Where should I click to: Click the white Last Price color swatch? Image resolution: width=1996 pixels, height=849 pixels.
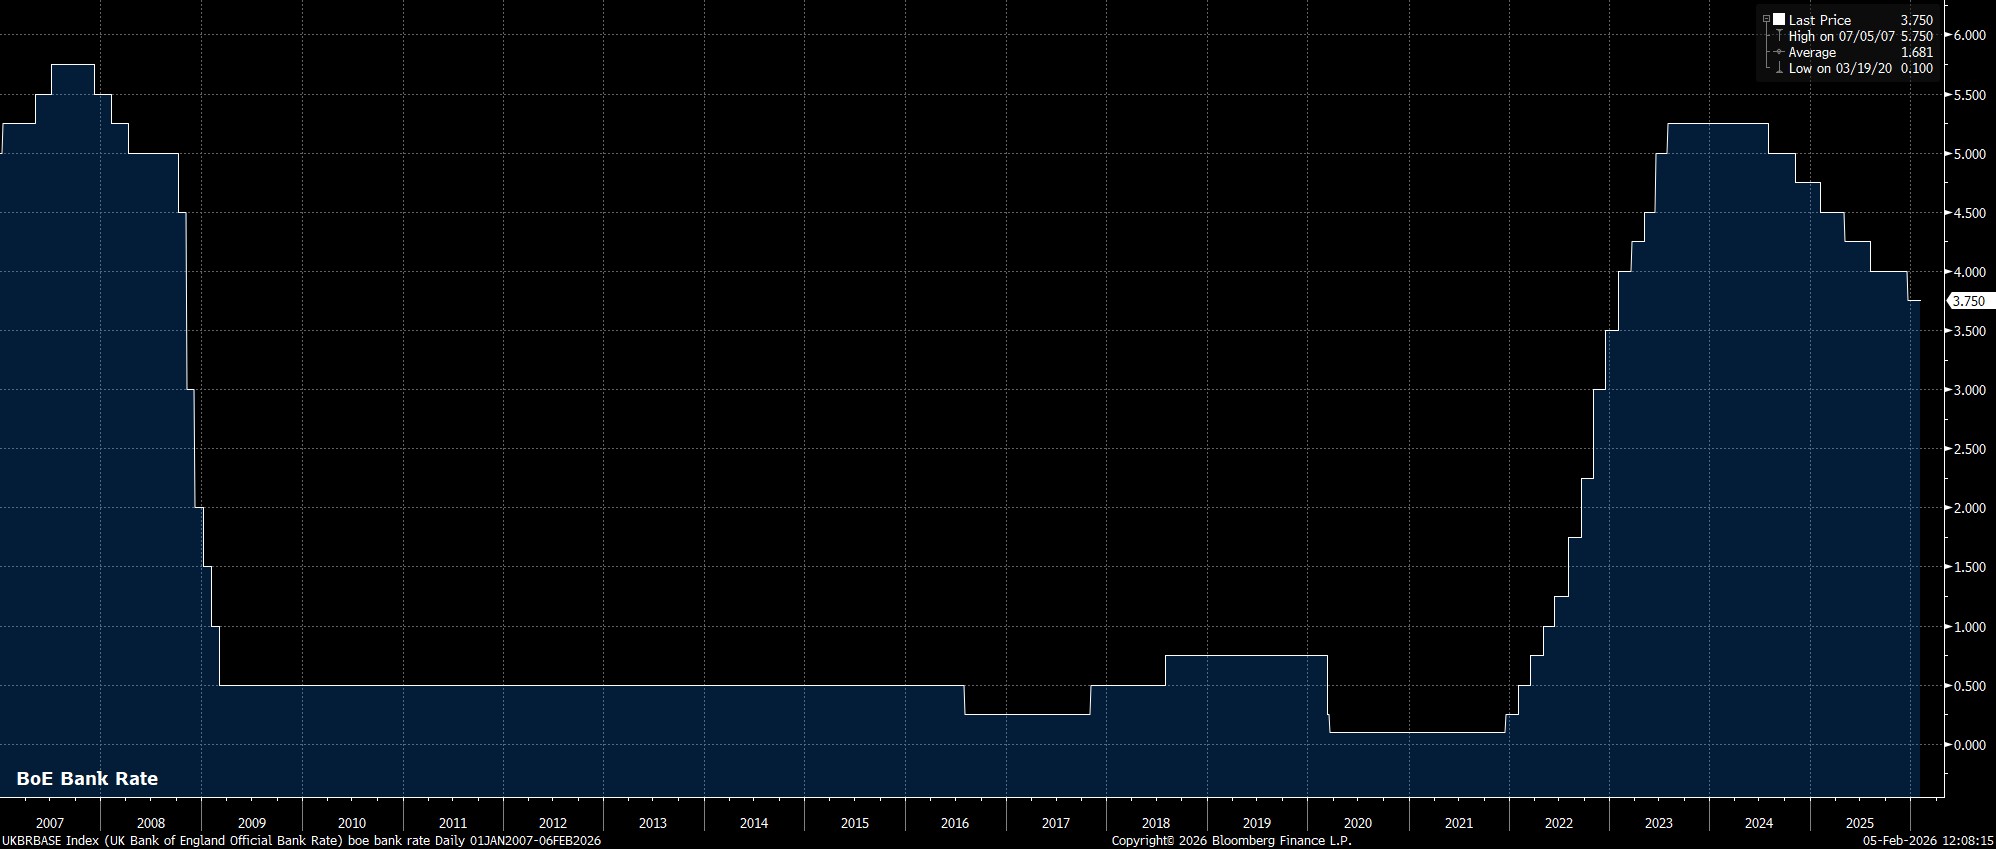(x=1779, y=20)
